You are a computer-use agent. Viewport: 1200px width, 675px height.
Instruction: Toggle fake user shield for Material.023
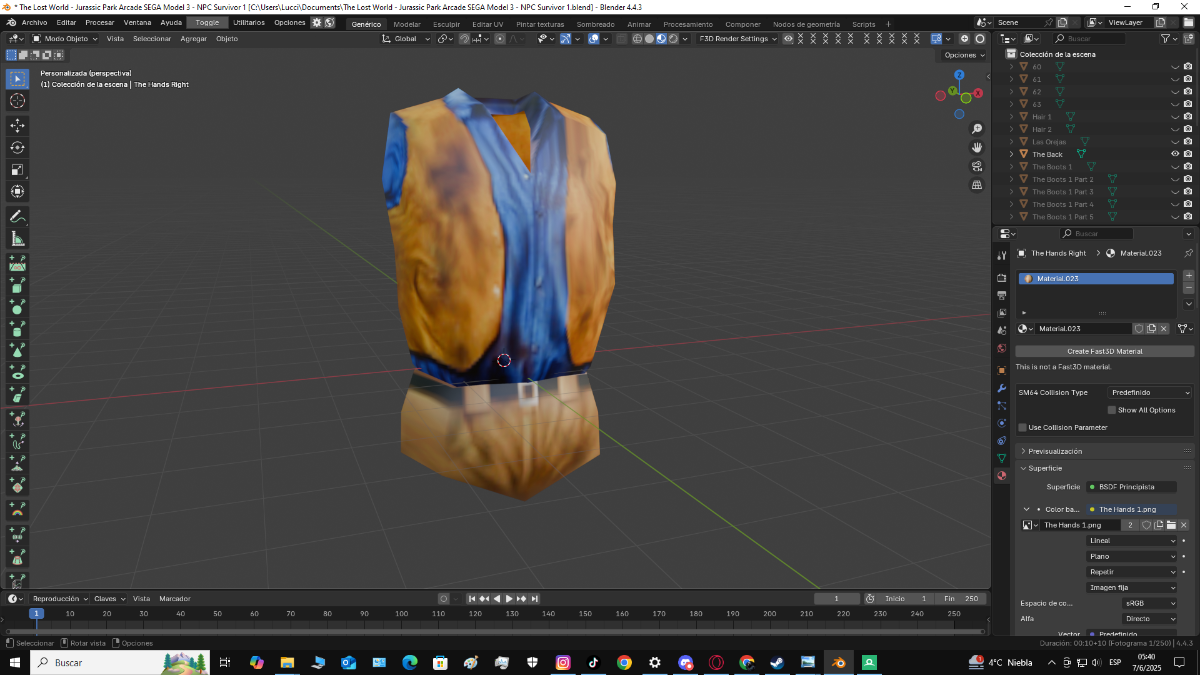1139,328
